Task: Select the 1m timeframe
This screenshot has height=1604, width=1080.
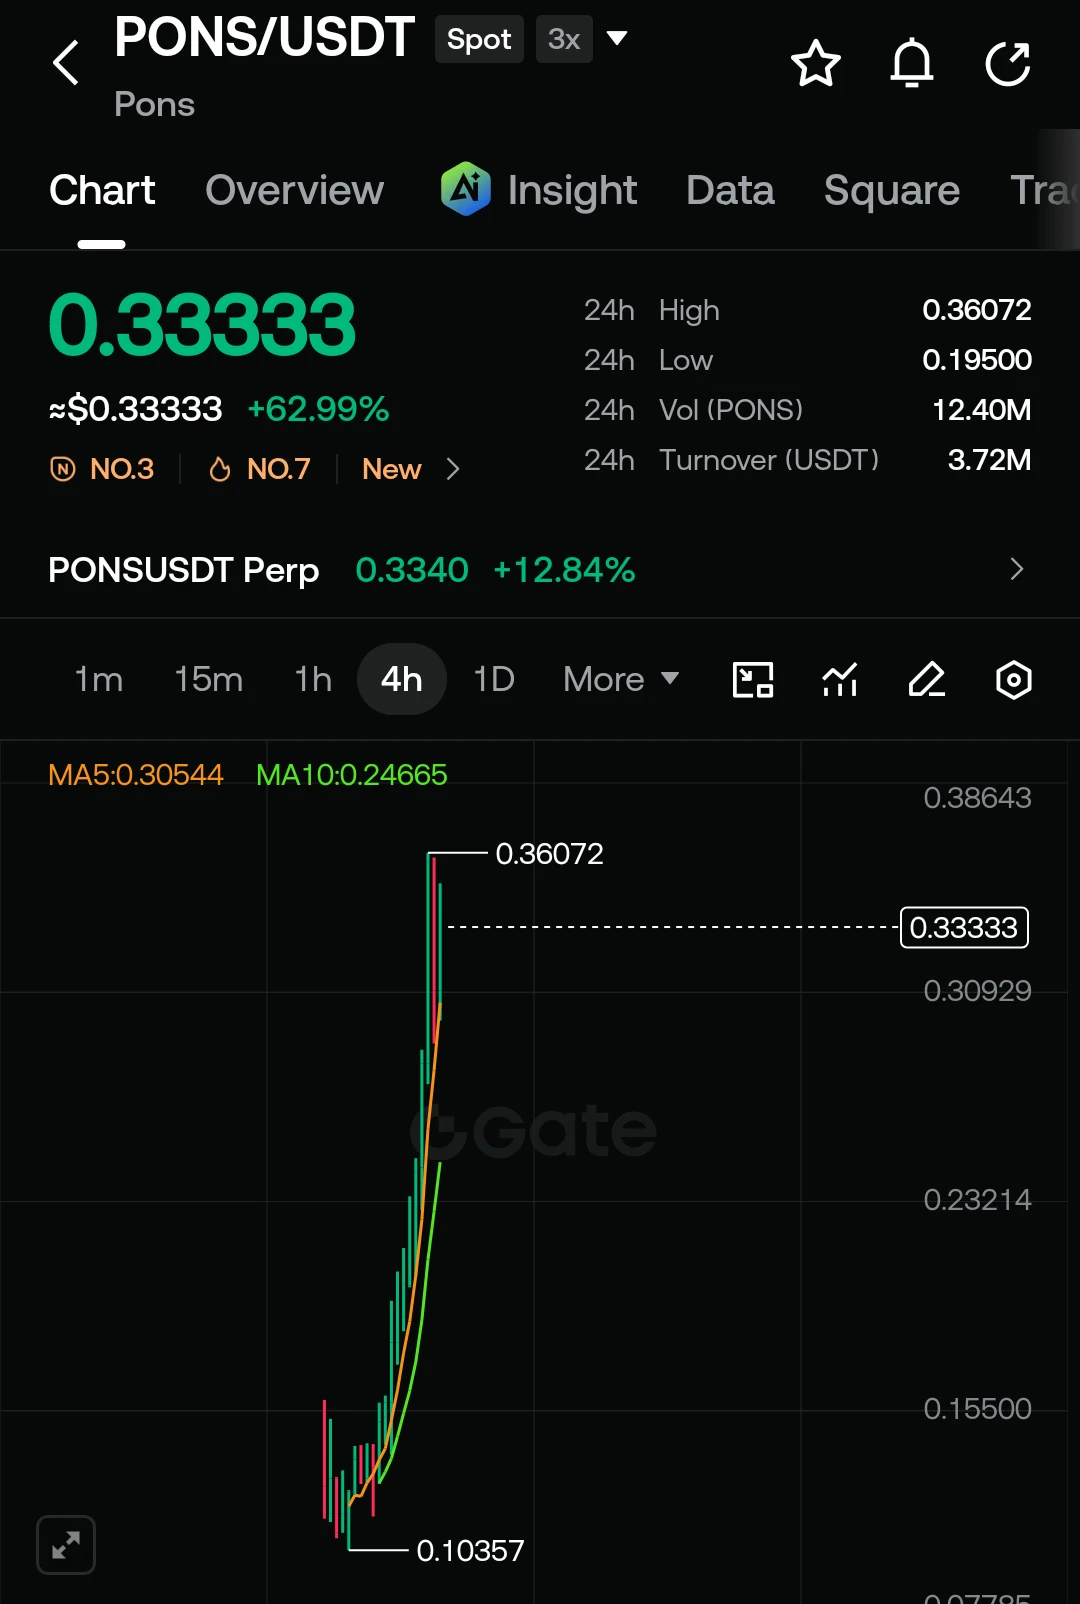Action: 99,680
